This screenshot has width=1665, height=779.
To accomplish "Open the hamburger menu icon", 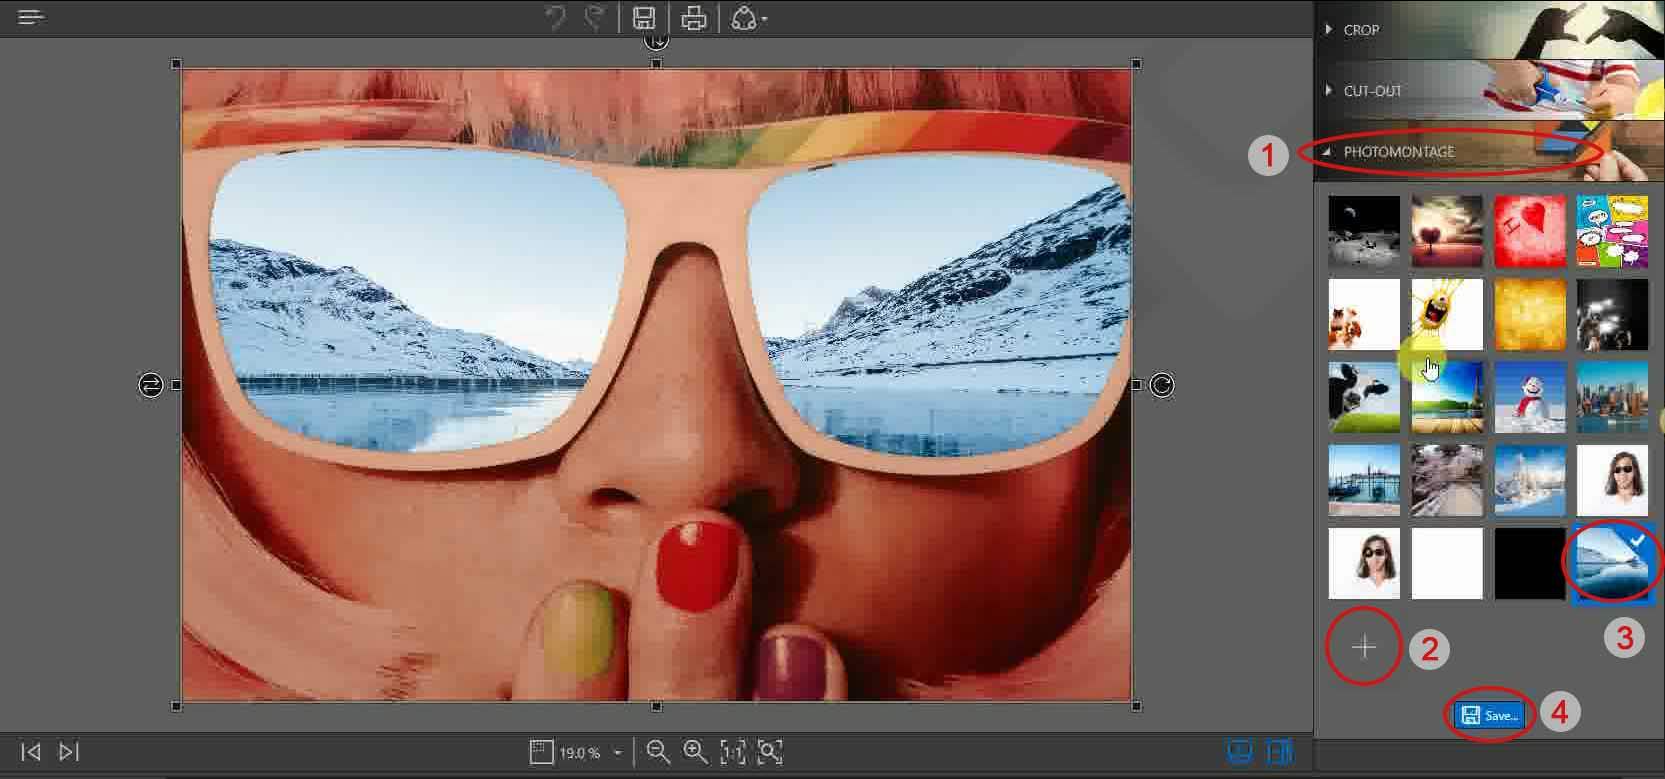I will (x=31, y=17).
